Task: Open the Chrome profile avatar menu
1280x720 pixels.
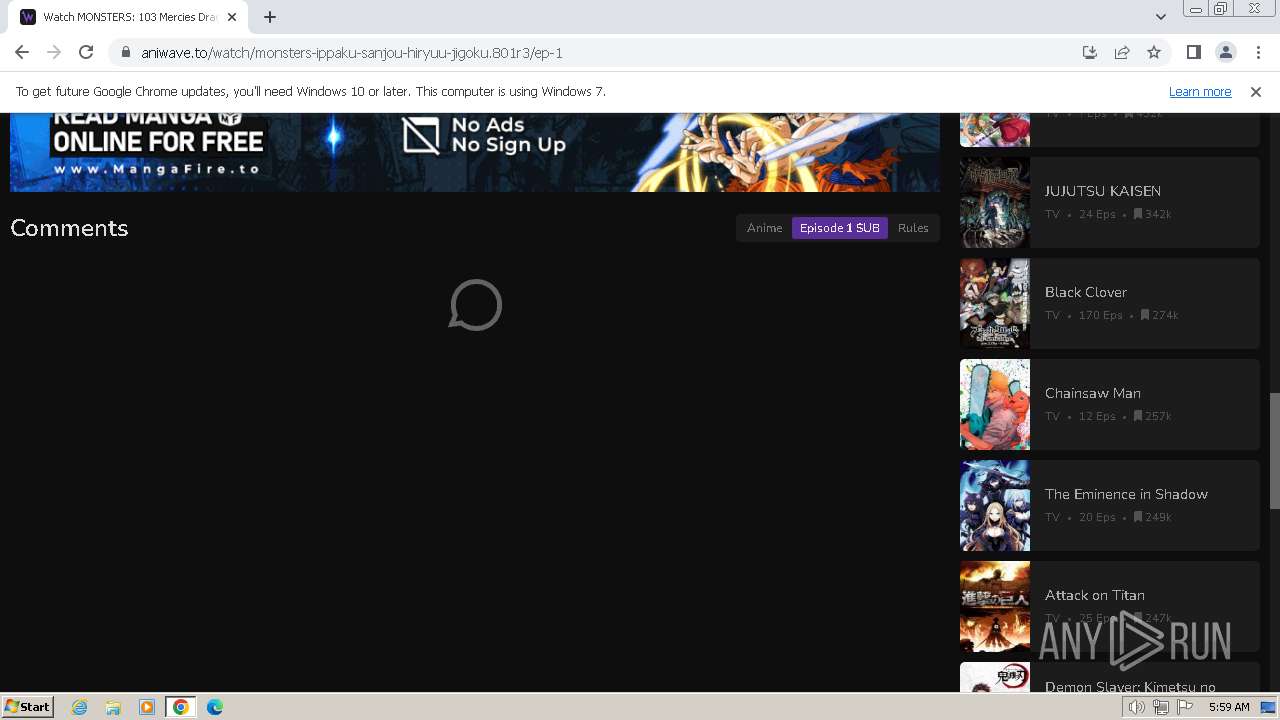Action: point(1225,52)
